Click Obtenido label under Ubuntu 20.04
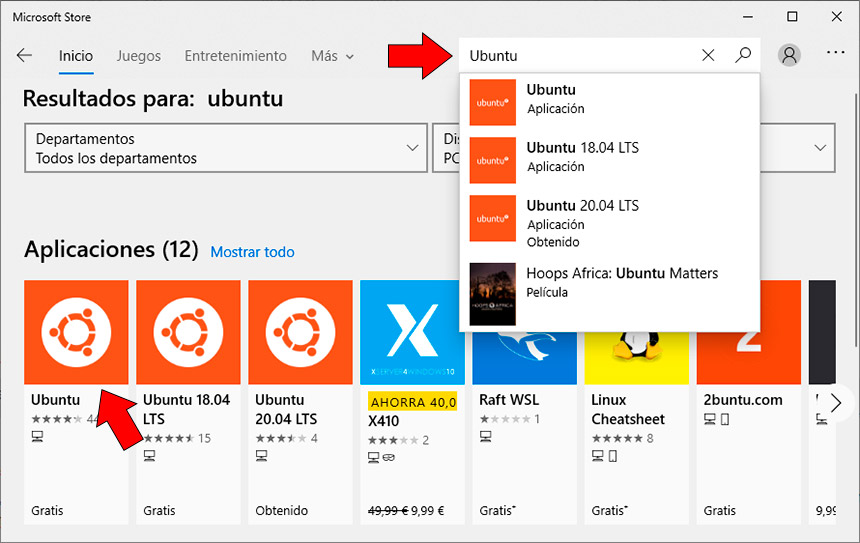The height and width of the screenshot is (543, 860). [281, 511]
